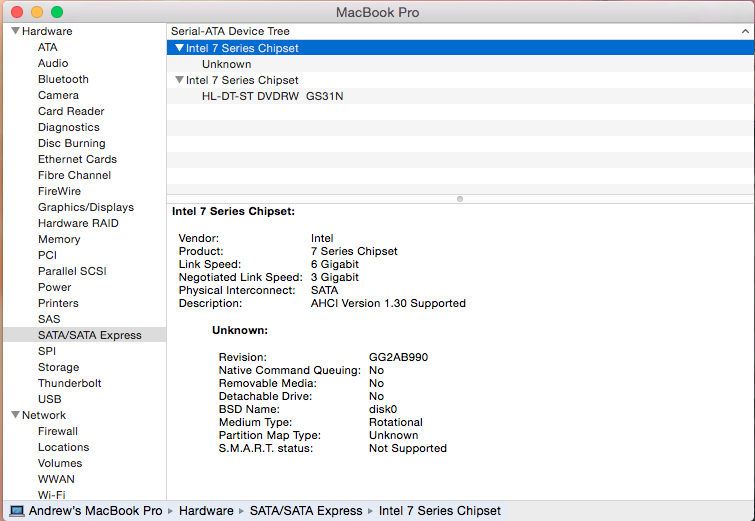Select ATA in the sidebar
The height and width of the screenshot is (521, 755).
click(48, 47)
